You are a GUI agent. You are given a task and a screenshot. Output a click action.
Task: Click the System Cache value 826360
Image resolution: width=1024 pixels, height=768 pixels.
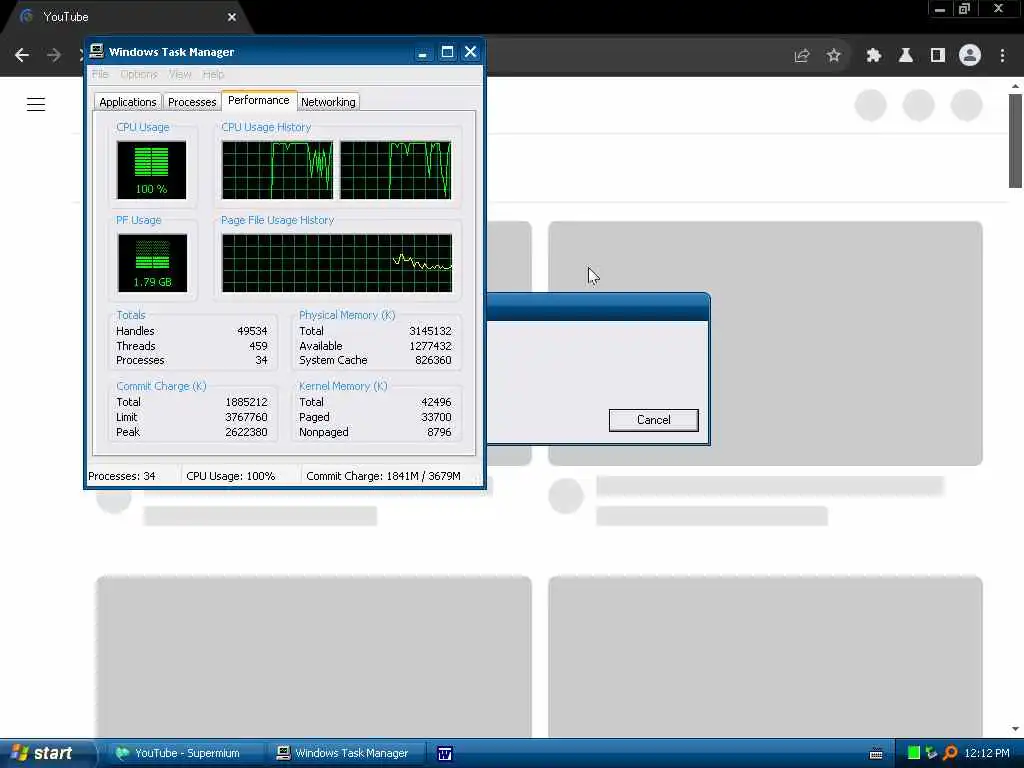433,360
